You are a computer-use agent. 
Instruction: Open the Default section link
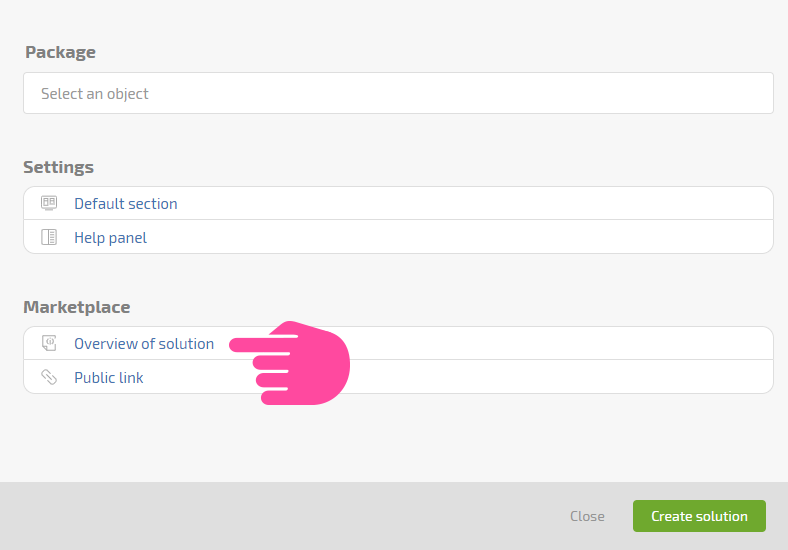pos(126,204)
